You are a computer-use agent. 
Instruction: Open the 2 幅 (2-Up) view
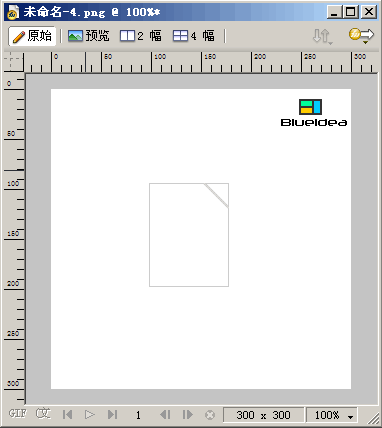click(x=141, y=36)
